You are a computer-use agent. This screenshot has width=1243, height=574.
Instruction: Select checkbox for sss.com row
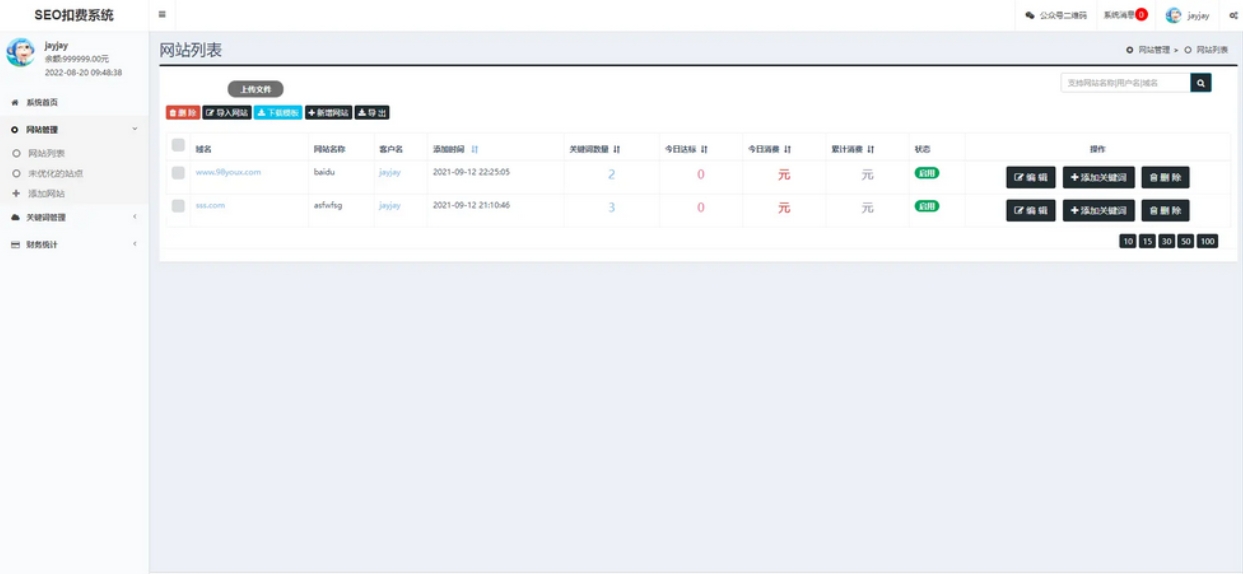(x=178, y=206)
